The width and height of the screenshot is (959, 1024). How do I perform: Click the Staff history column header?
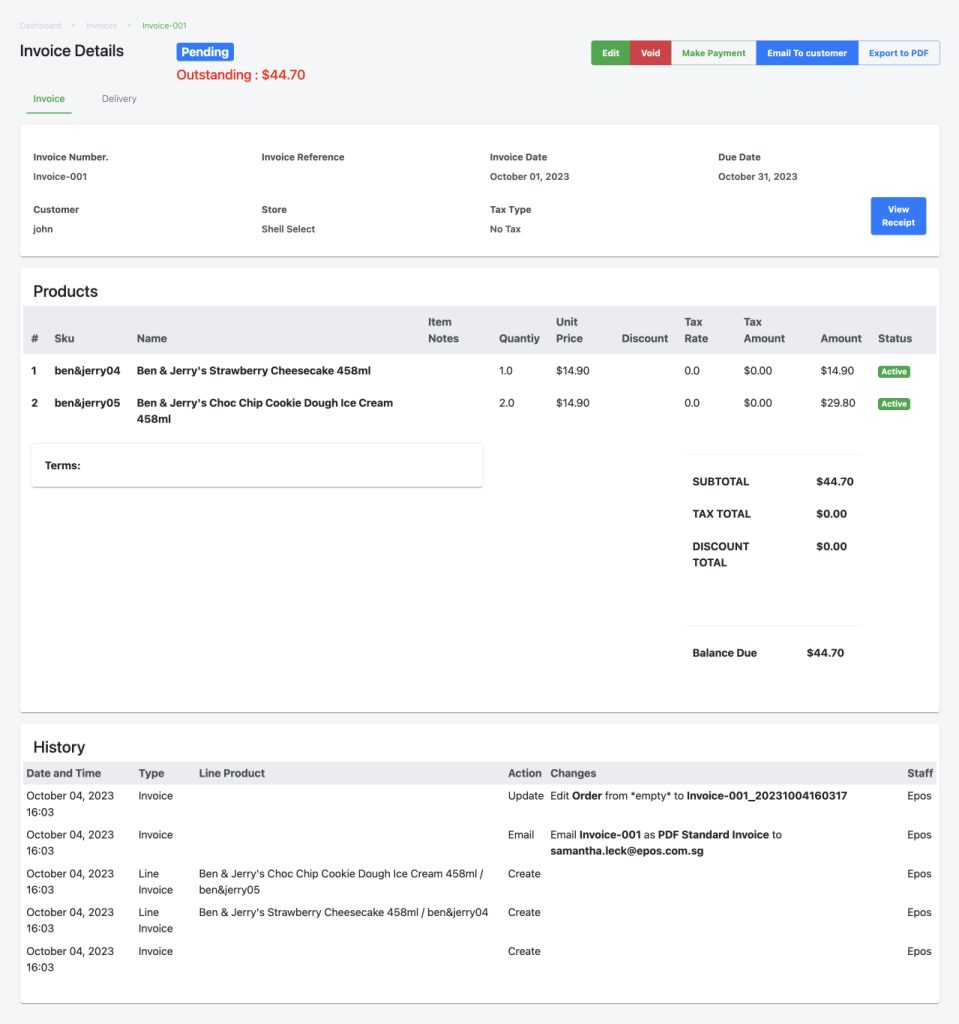(920, 773)
